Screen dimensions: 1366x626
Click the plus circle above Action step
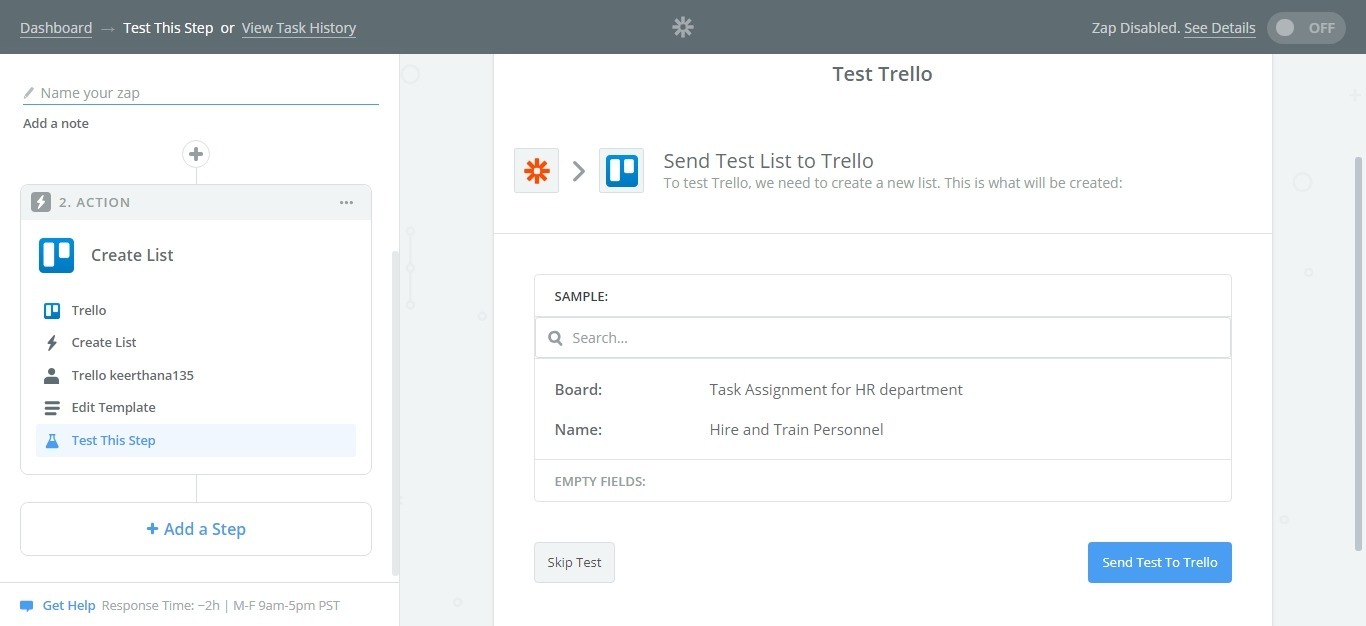(x=196, y=154)
